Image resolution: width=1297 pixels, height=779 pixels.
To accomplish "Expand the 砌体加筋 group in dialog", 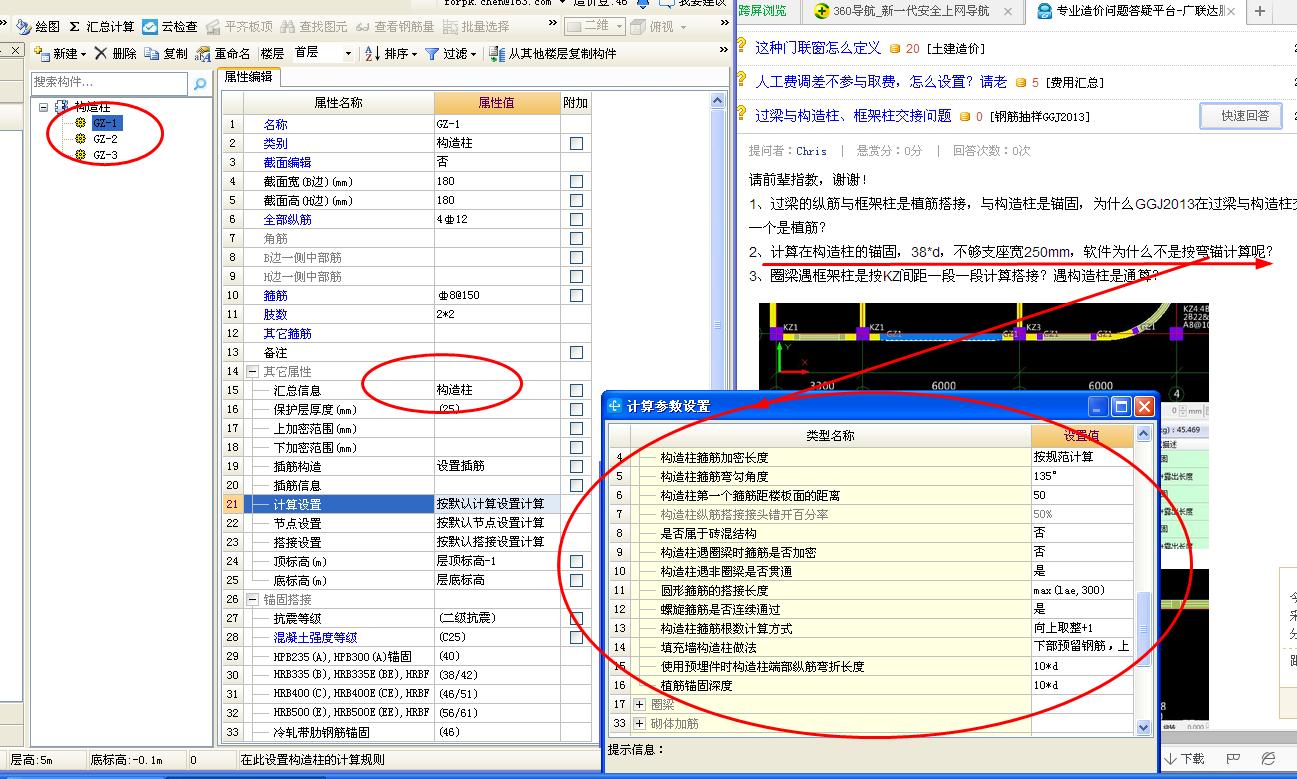I will tap(639, 724).
